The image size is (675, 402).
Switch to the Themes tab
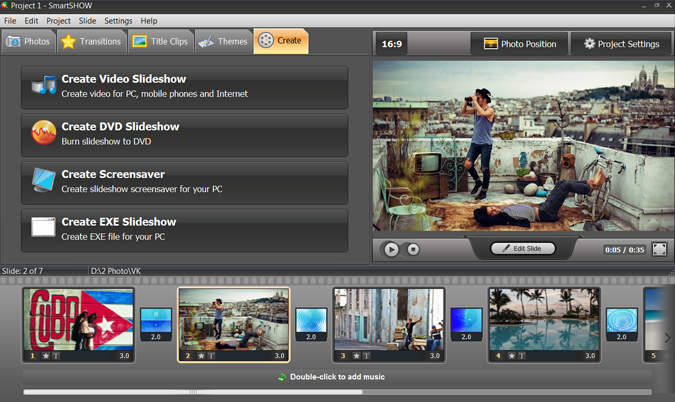tap(223, 41)
